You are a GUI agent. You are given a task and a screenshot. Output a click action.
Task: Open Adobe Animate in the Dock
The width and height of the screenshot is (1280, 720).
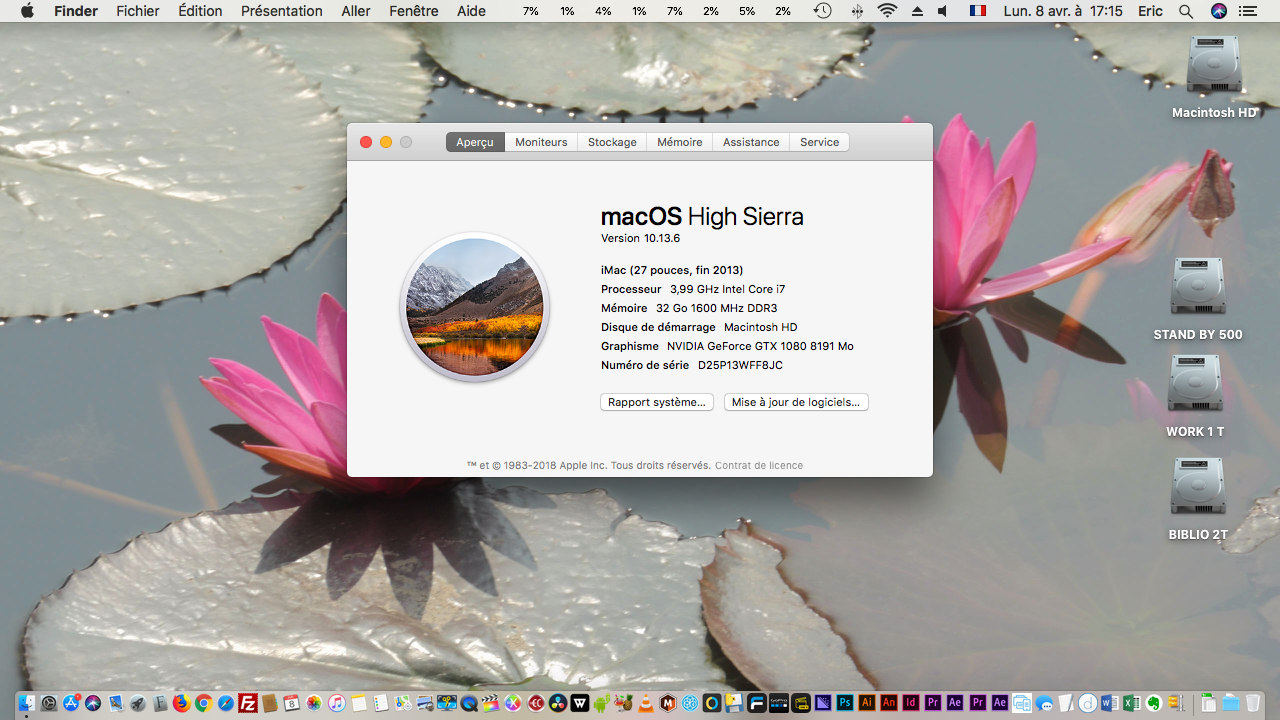(x=889, y=703)
